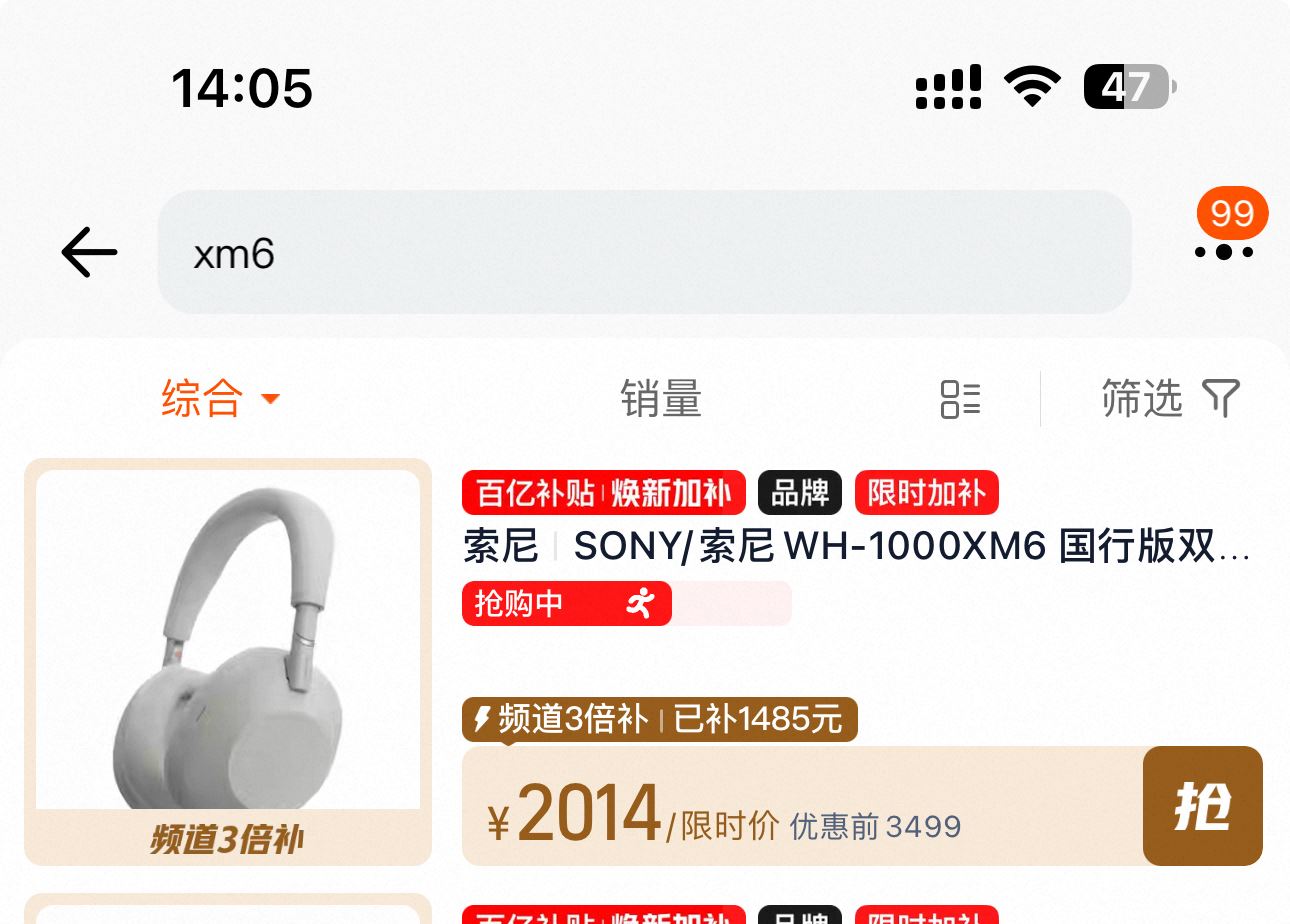Tap the filter funnel icon
This screenshot has height=924, width=1290.
pyautogui.click(x=1220, y=398)
